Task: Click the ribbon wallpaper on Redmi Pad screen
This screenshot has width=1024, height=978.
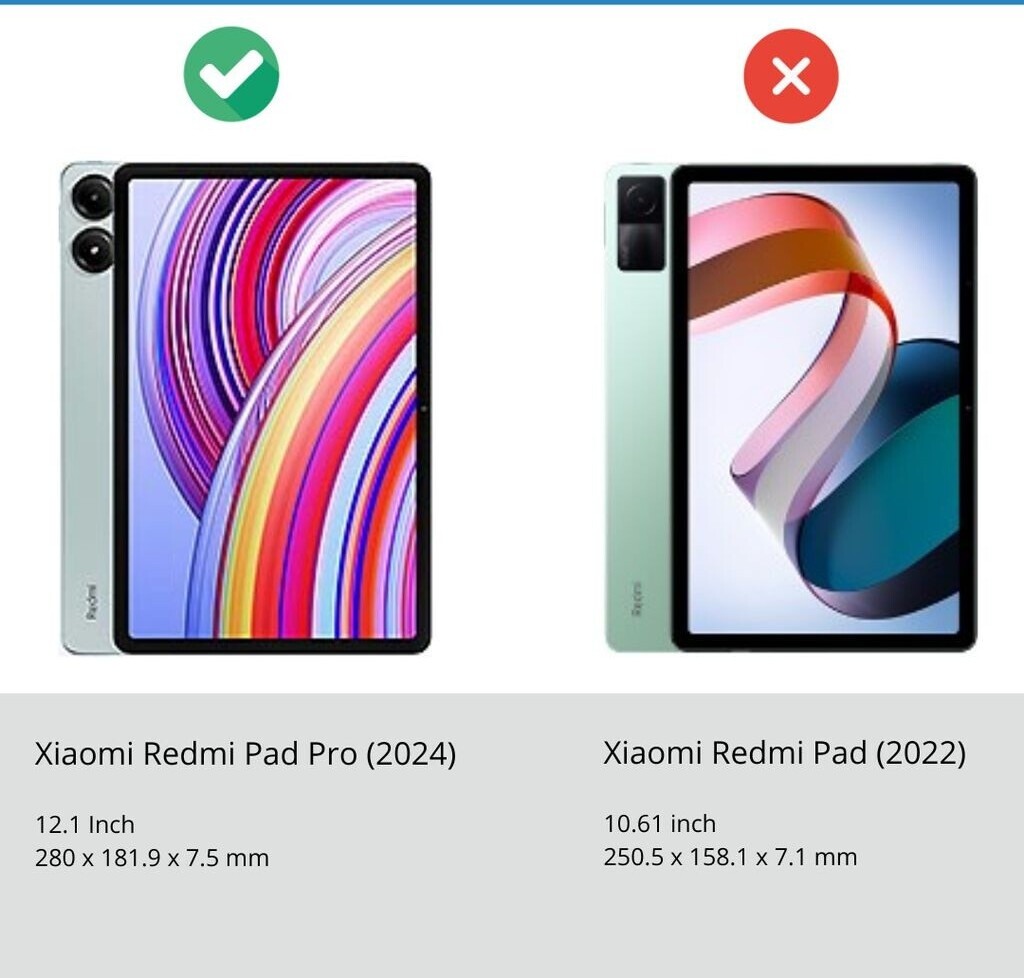Action: pyautogui.click(x=824, y=408)
